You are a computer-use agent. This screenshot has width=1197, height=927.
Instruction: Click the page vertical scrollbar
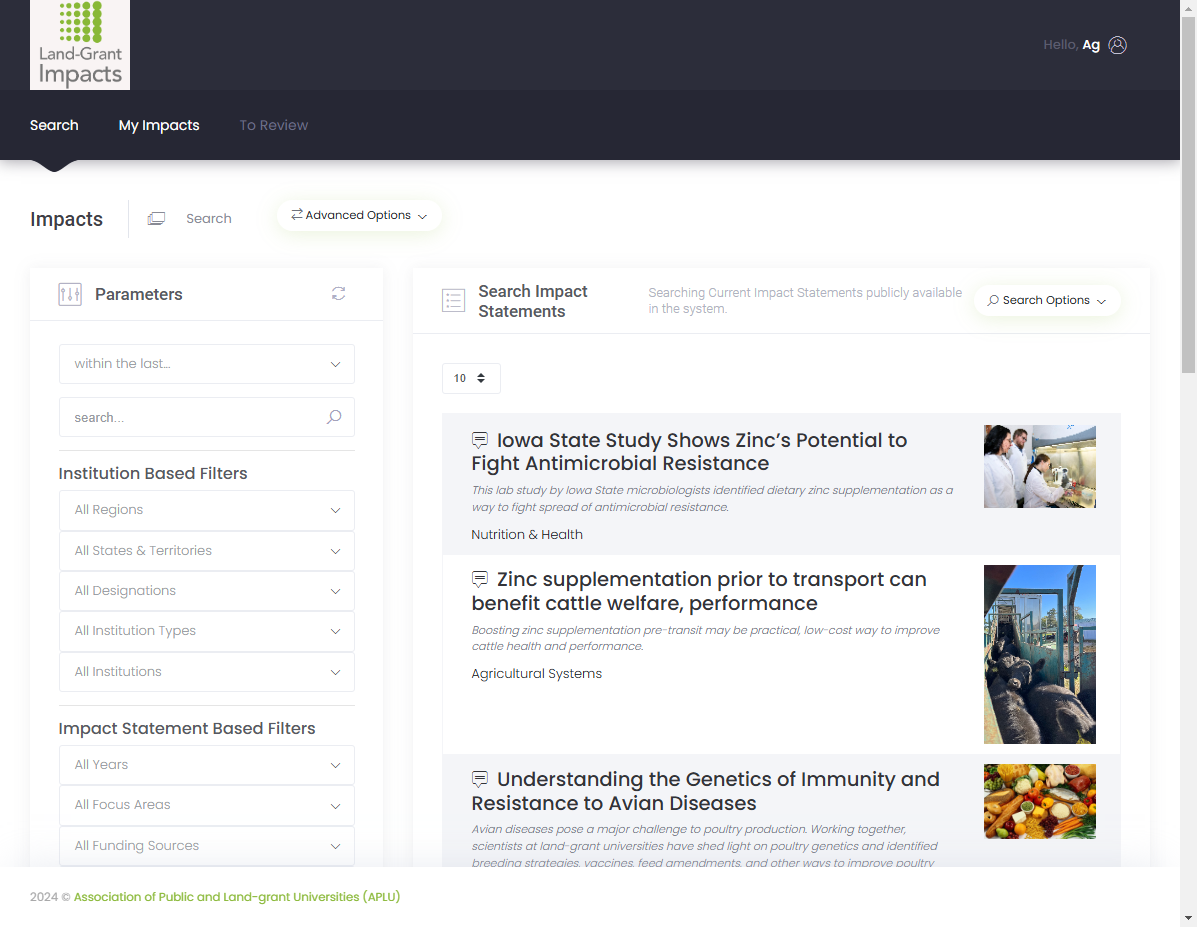click(1188, 195)
